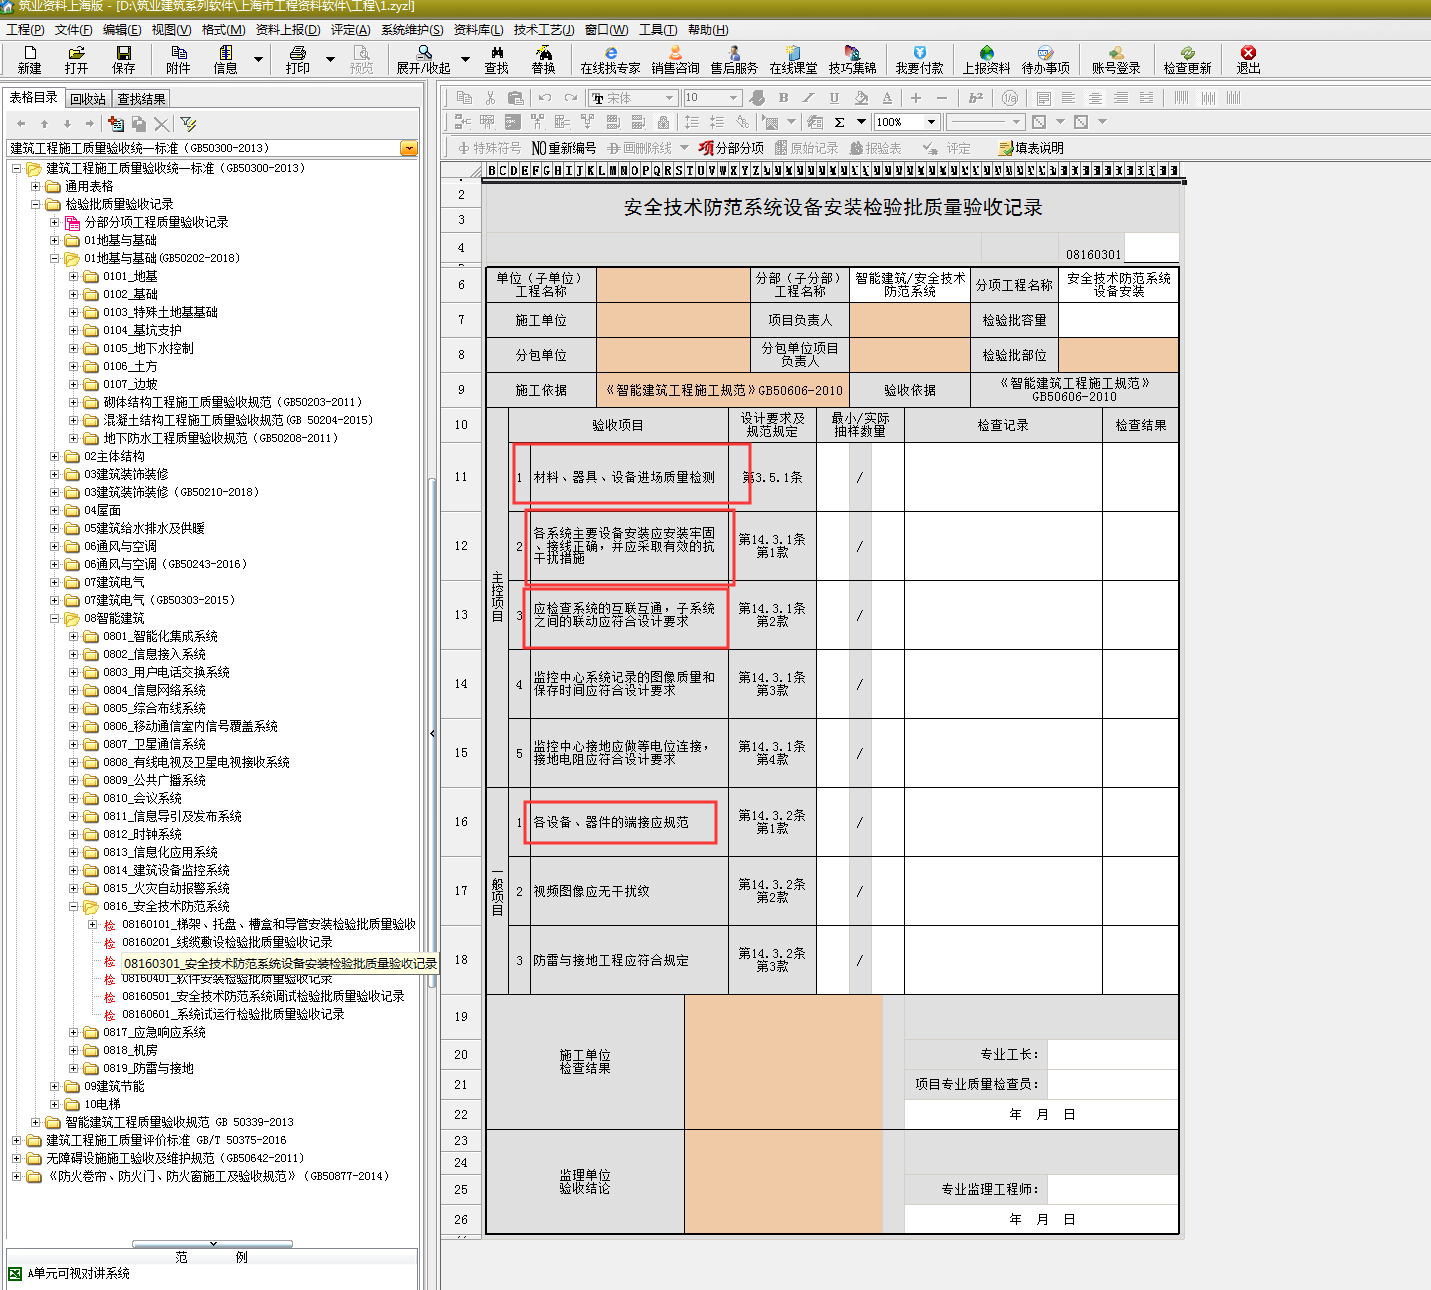Viewport: 1431px width, 1290px height.
Task: Click the 检查更新 check update icon
Action: coord(1187,59)
